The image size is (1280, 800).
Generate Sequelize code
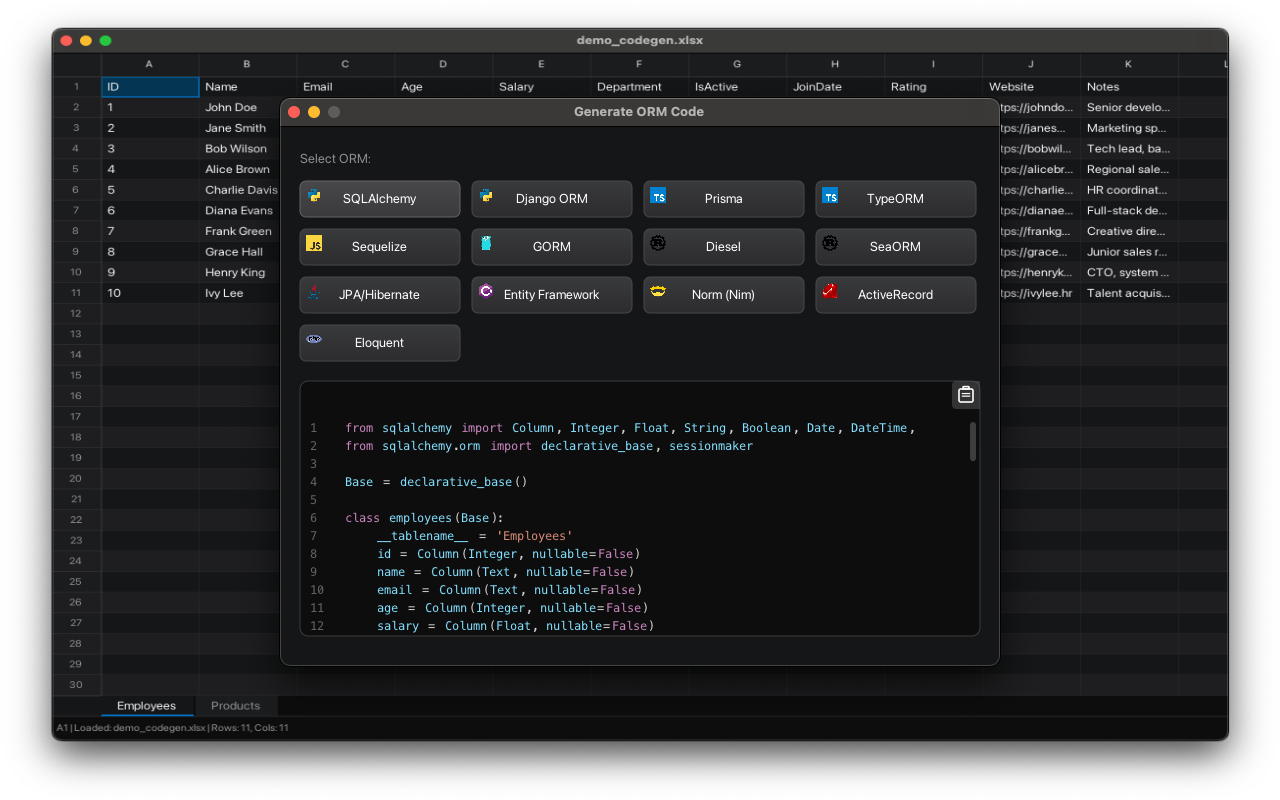380,247
